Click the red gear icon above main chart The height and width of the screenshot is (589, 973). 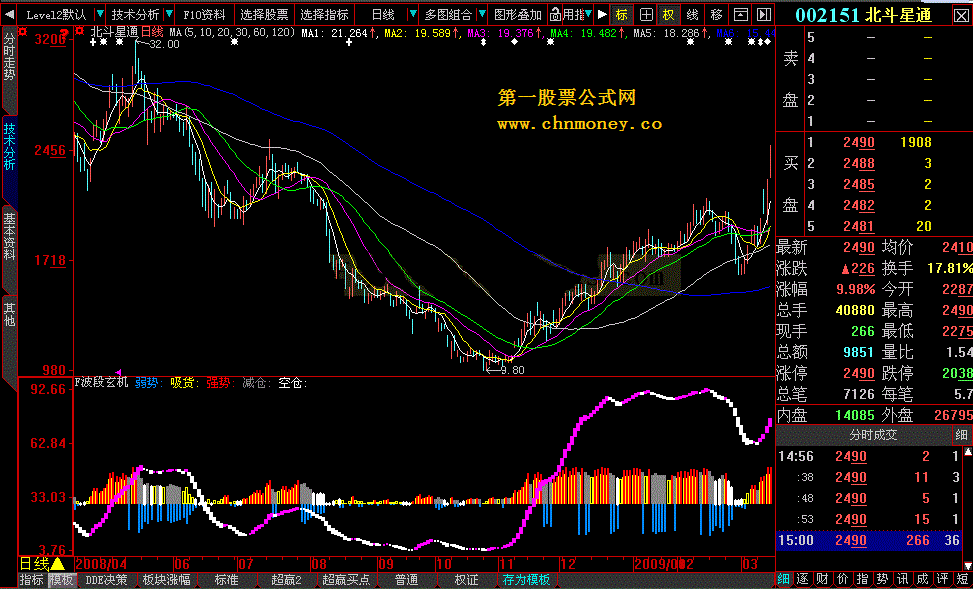click(23, 30)
